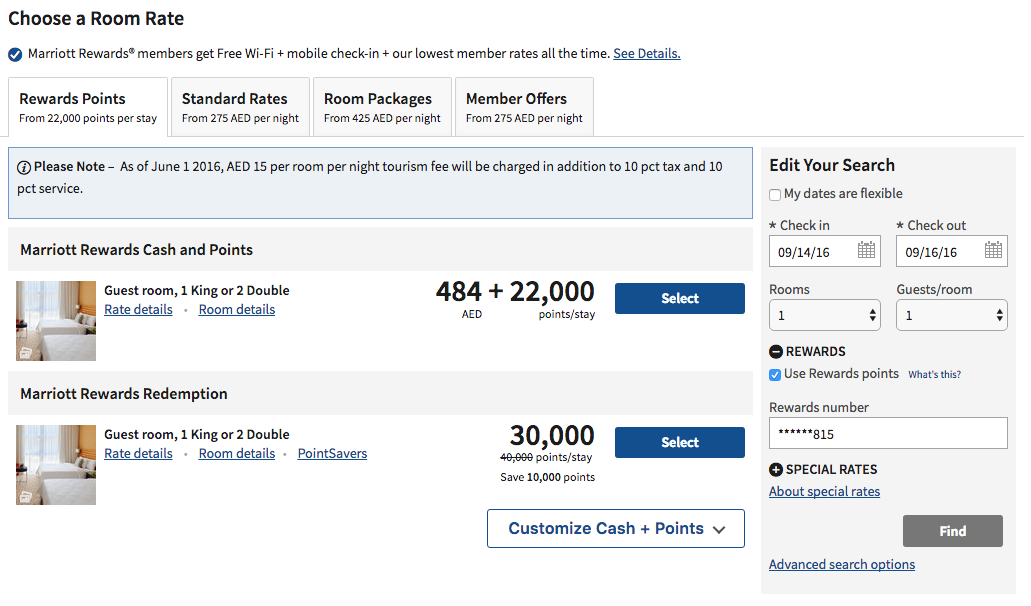Open Advanced search options link

tap(842, 565)
